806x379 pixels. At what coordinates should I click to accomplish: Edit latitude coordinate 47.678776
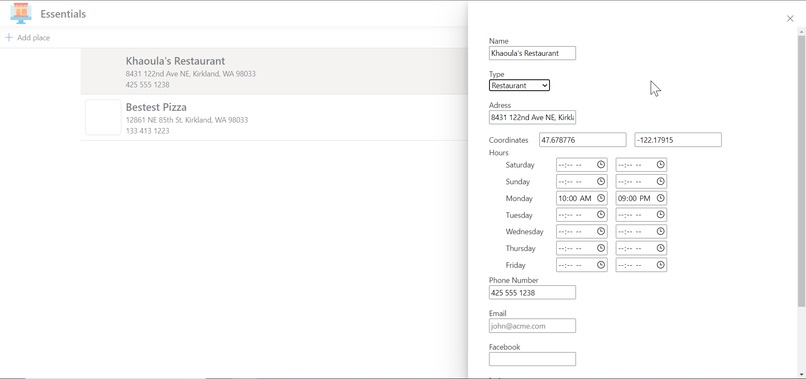[582, 140]
